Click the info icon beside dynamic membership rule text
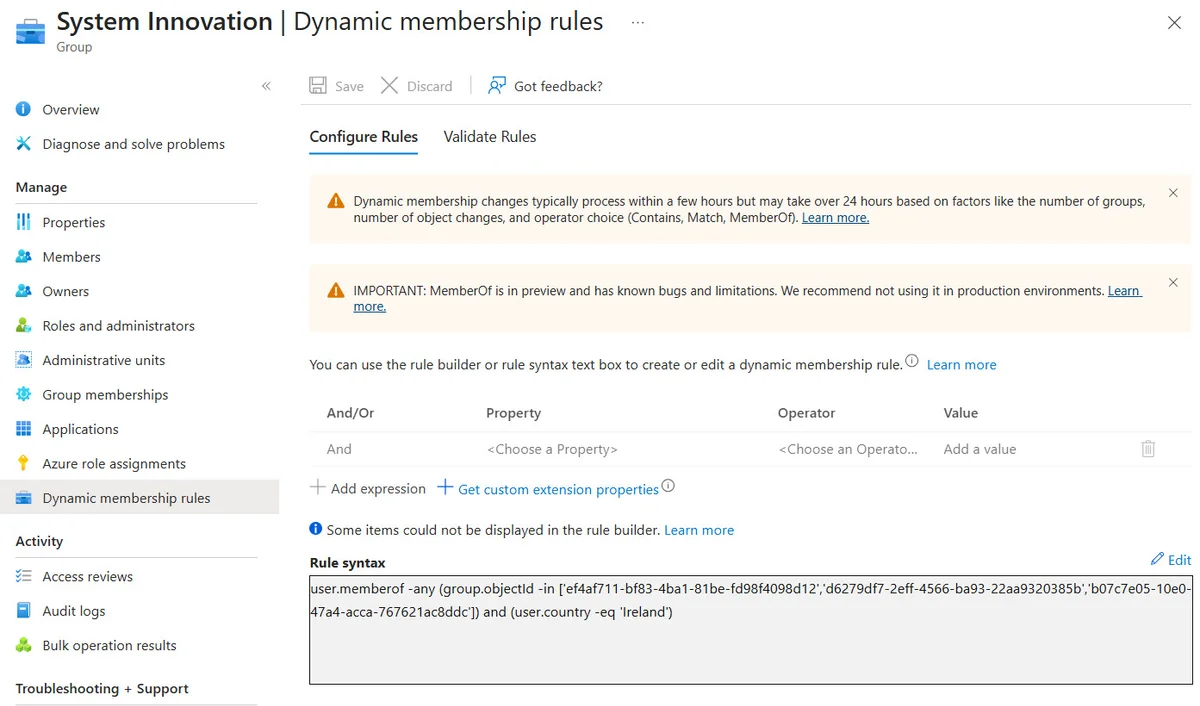 [912, 361]
